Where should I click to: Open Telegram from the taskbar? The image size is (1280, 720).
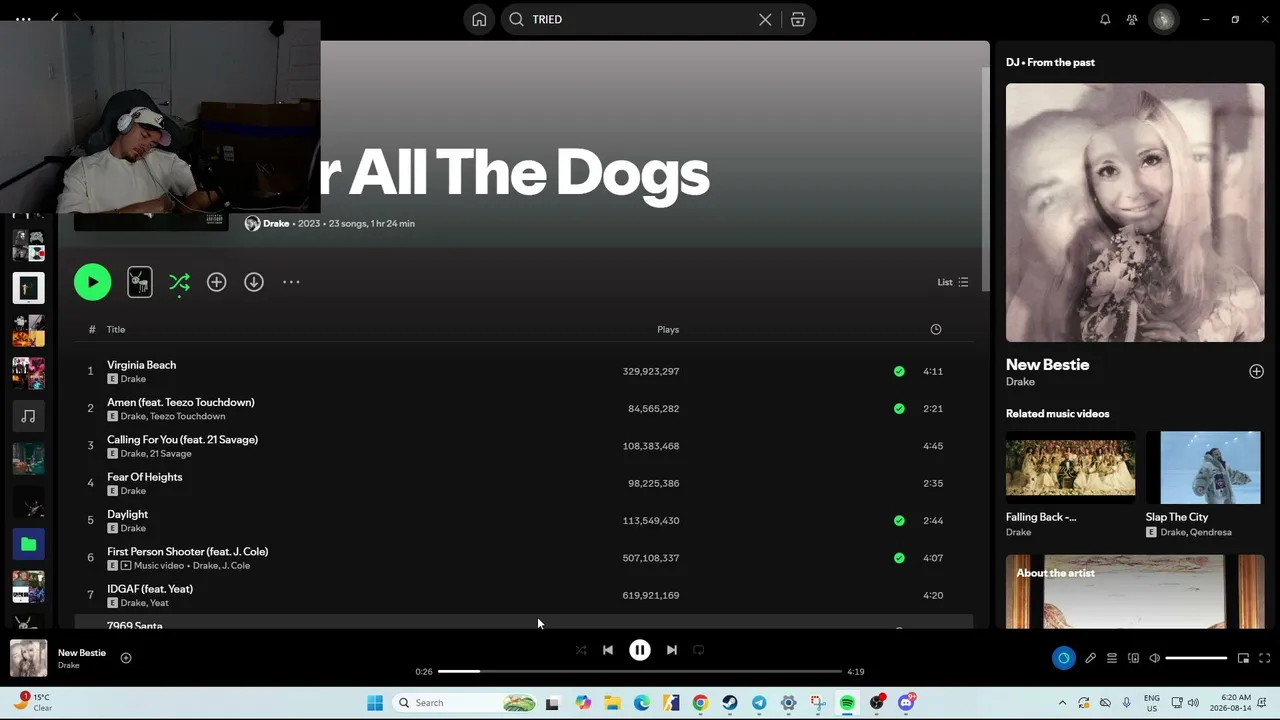(759, 703)
